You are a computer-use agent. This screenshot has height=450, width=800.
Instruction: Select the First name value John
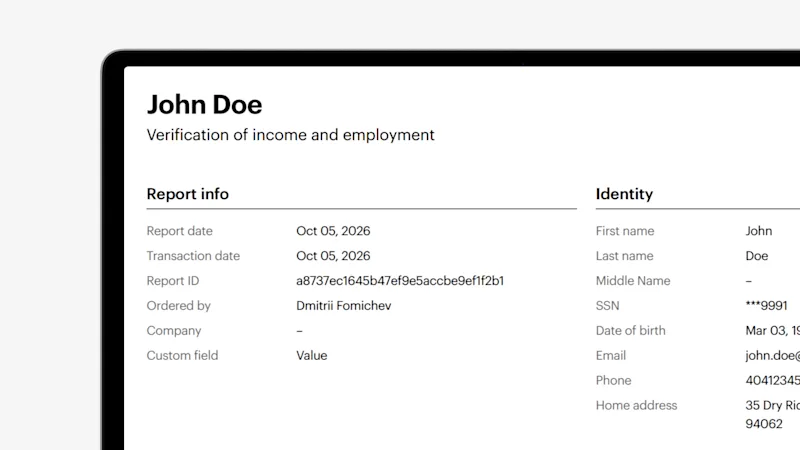(x=759, y=231)
